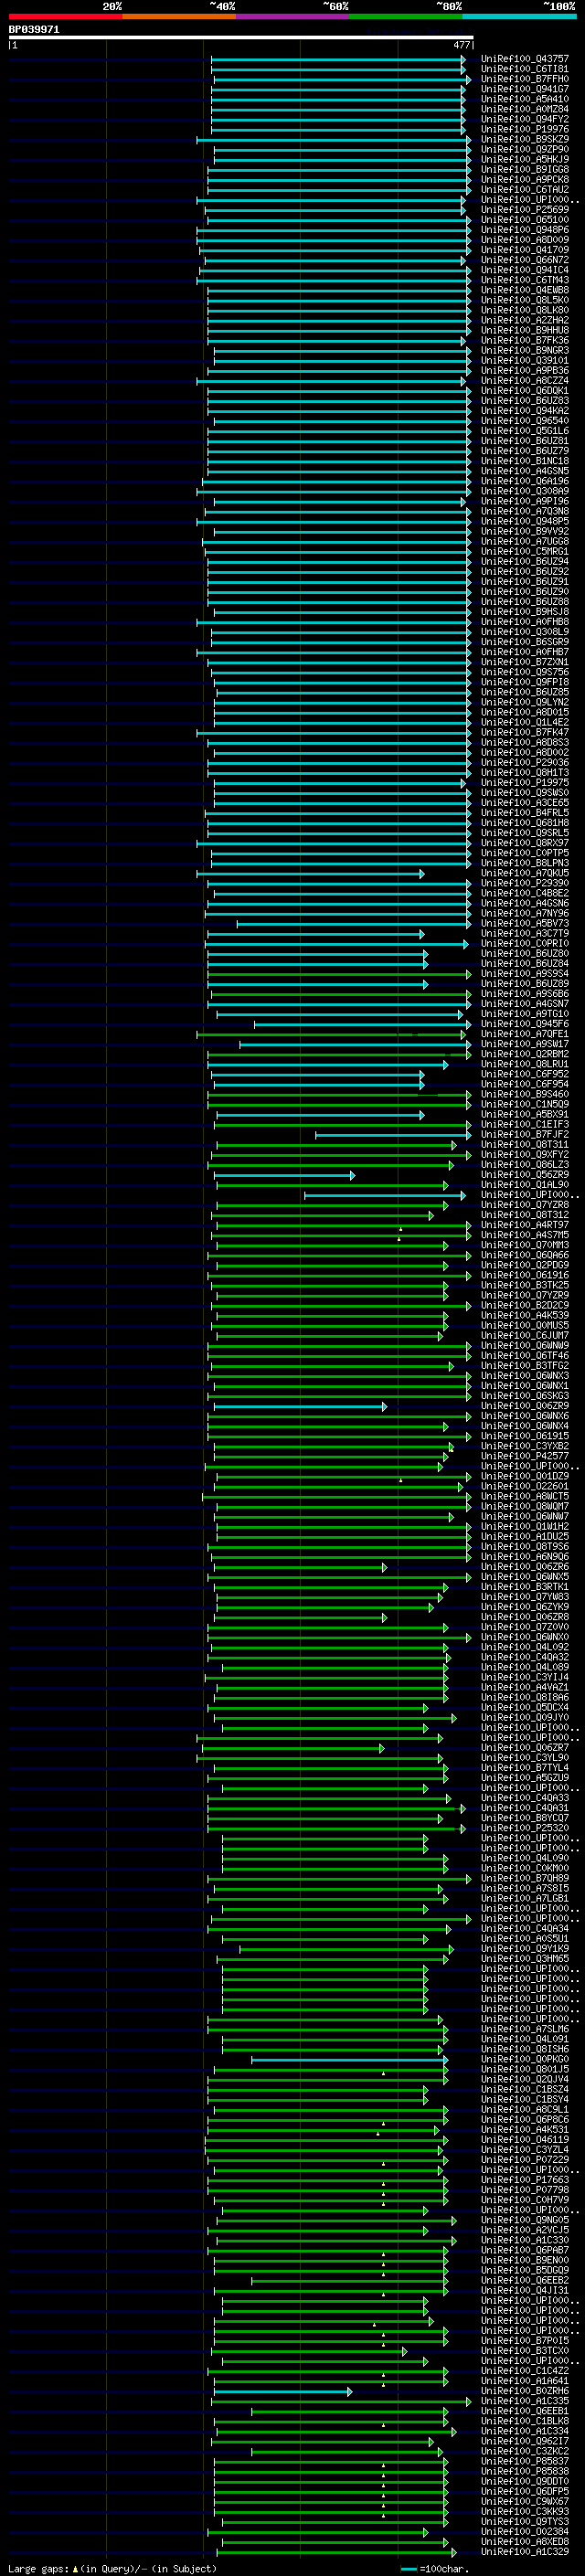Select the UniRef100_Q66N72 label
Viewport: 585px width, 2576px height.
525,260
